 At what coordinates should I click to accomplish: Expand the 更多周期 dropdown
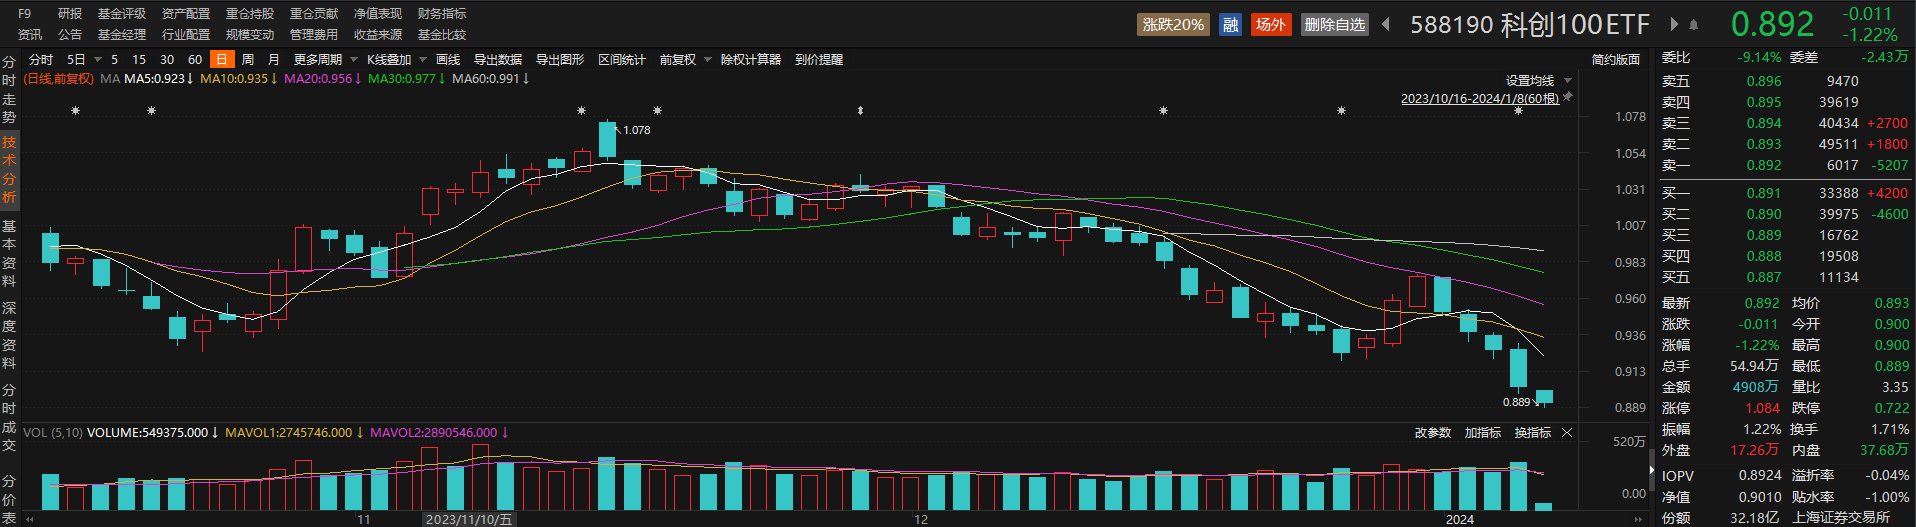pos(325,60)
